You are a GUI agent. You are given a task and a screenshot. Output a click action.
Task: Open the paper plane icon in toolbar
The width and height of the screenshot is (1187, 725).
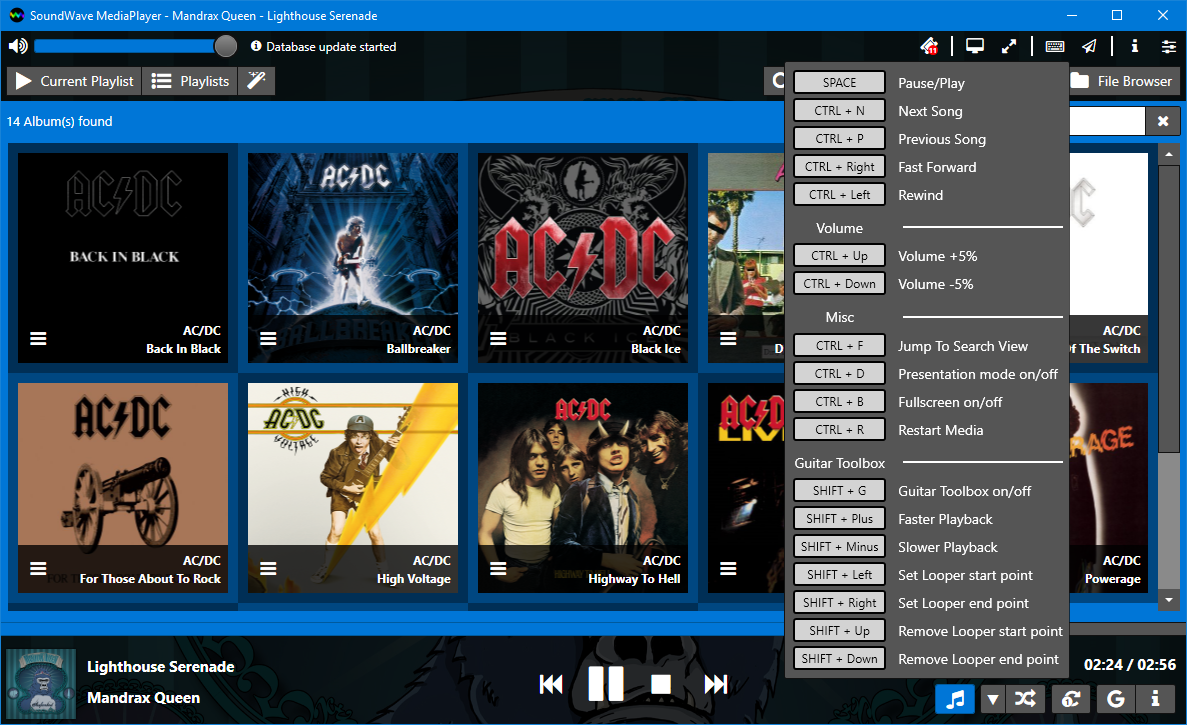[x=1089, y=46]
